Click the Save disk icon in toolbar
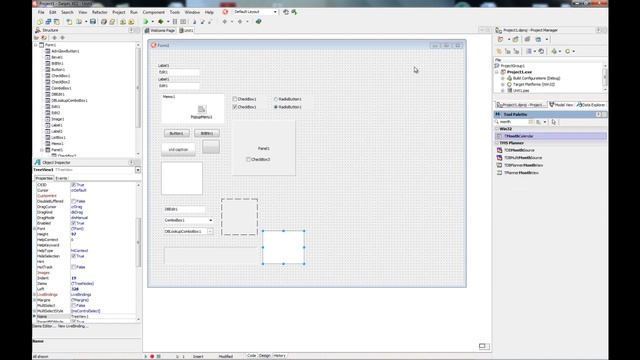 pyautogui.click(x=93, y=22)
